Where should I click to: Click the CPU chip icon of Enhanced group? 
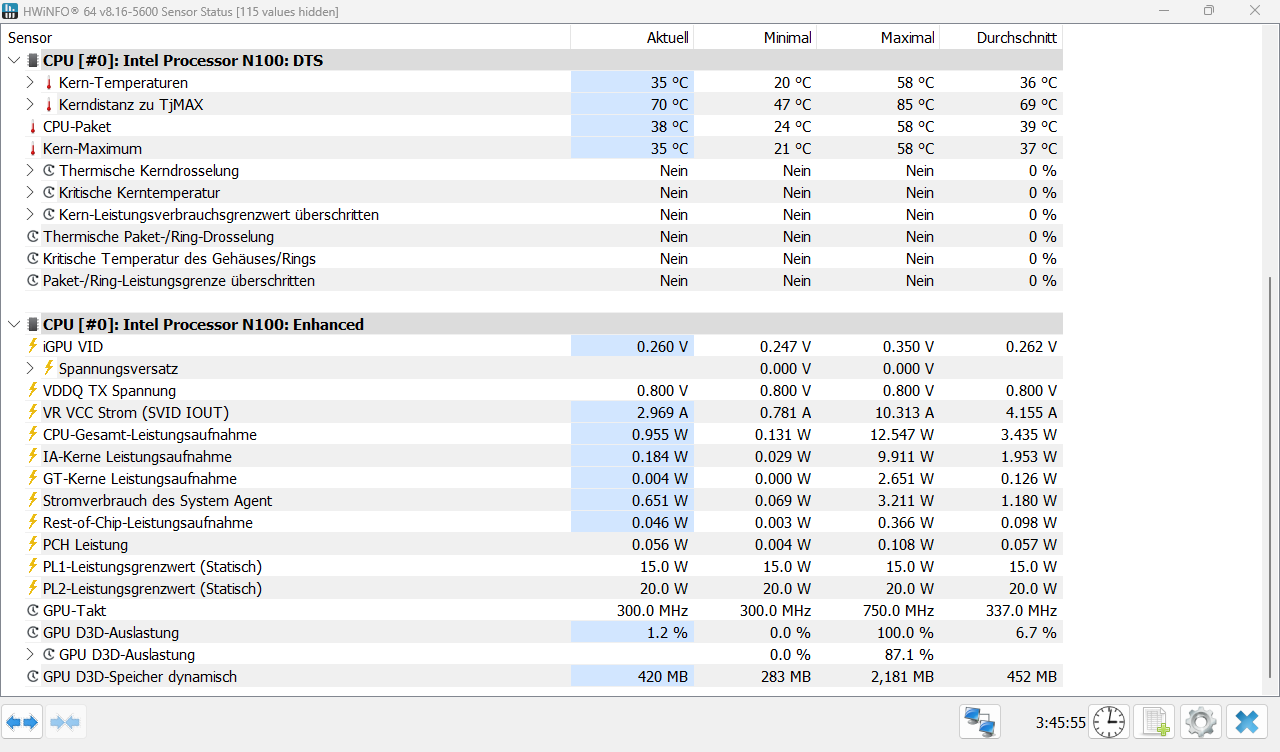(33, 325)
